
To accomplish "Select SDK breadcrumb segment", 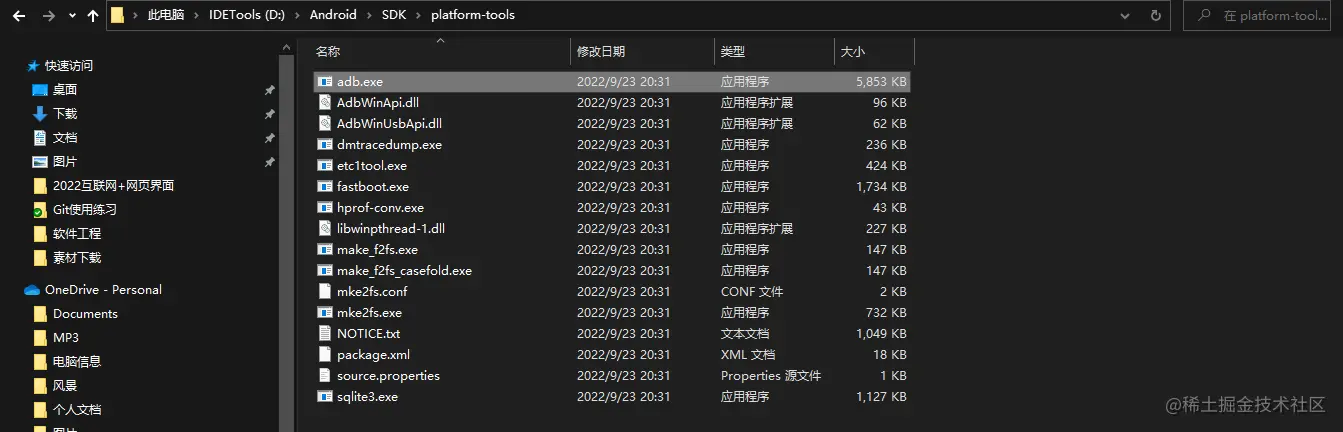I will 394,16.
